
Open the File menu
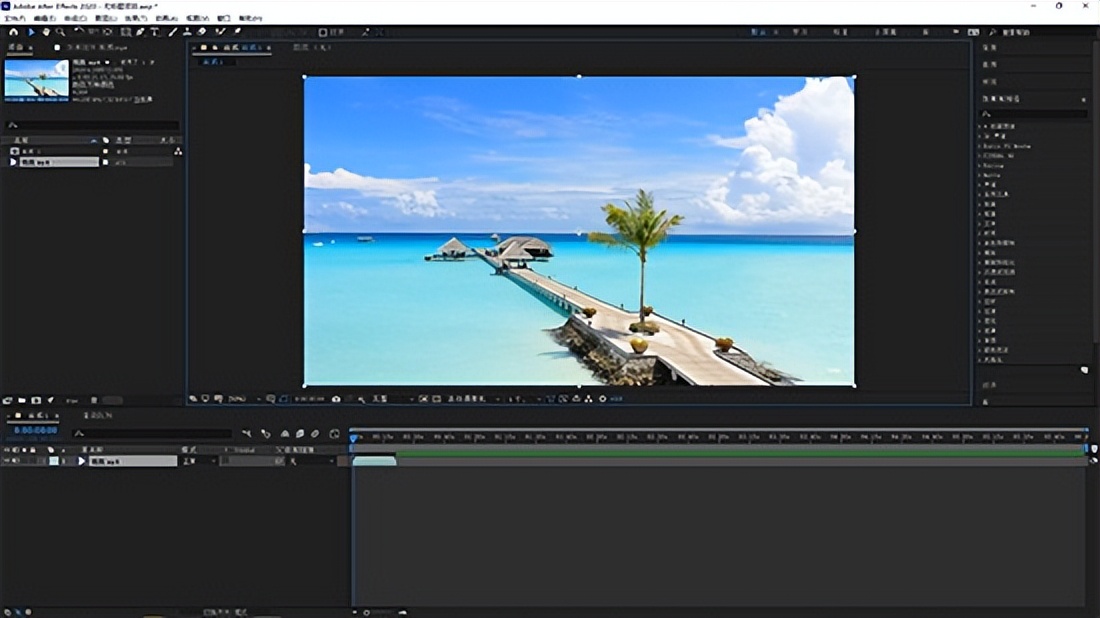(x=14, y=18)
